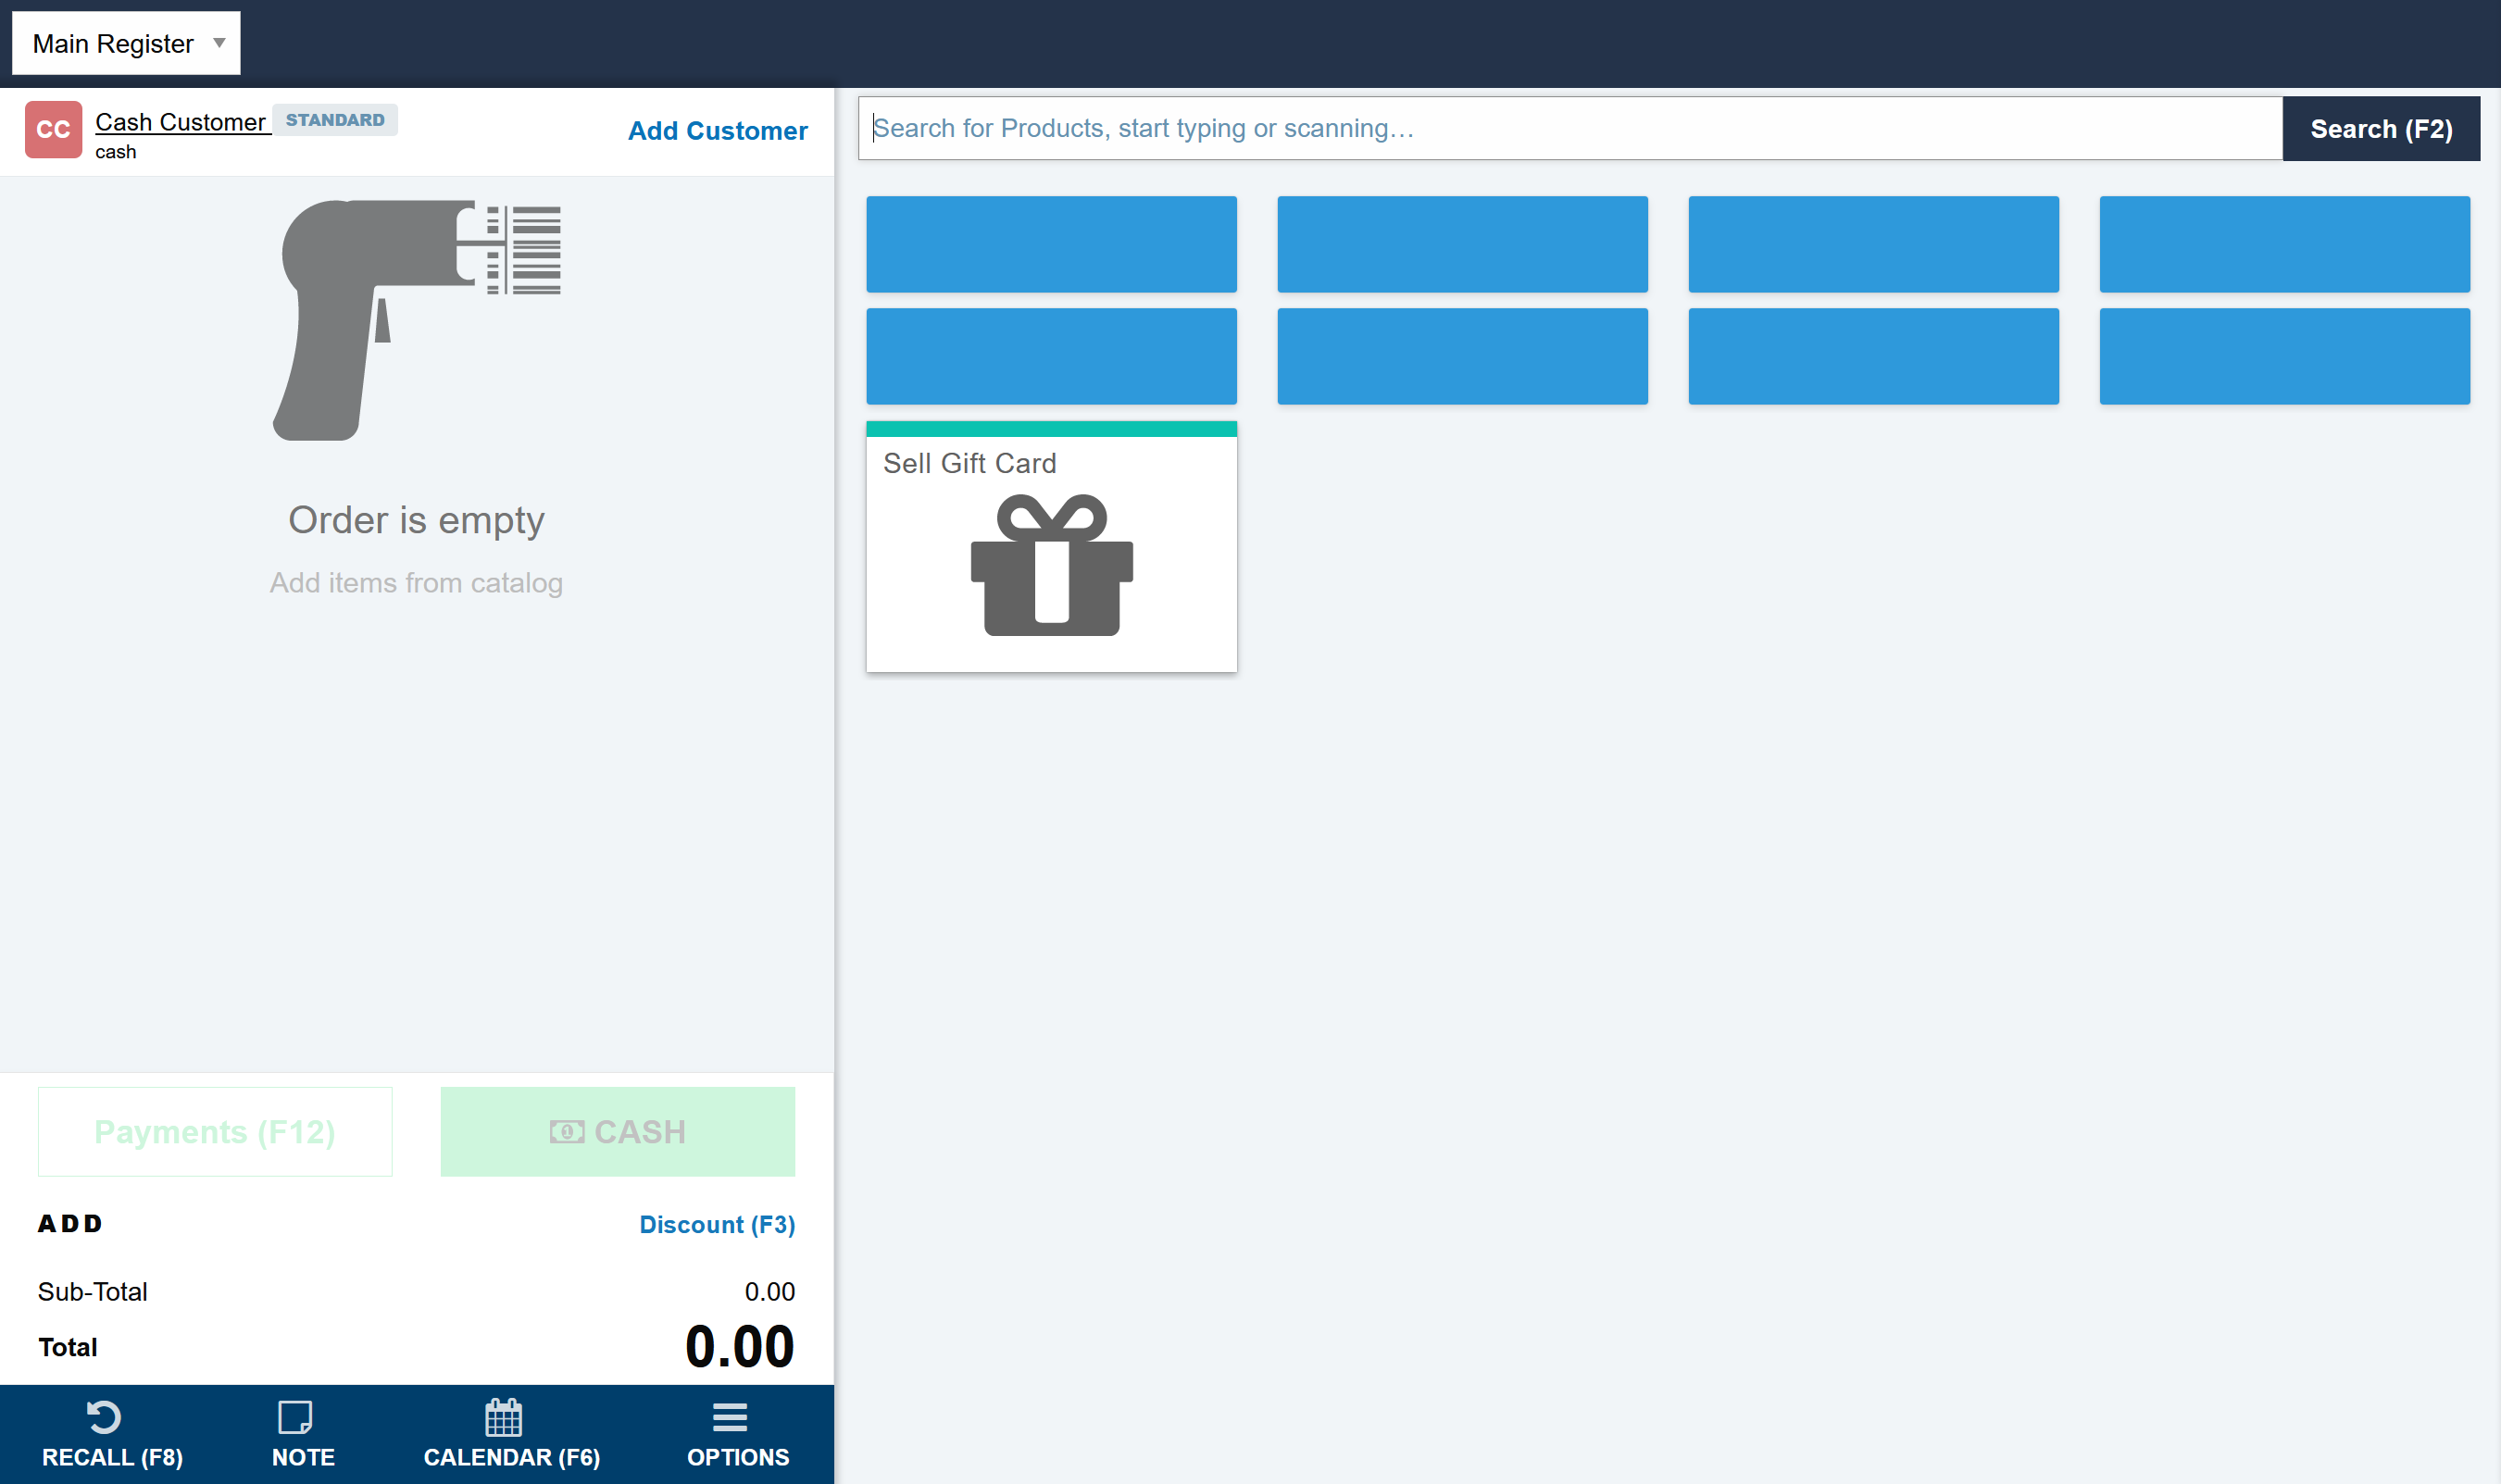Open the Note sticky-note icon
This screenshot has height=1484, width=2501.
click(295, 1417)
